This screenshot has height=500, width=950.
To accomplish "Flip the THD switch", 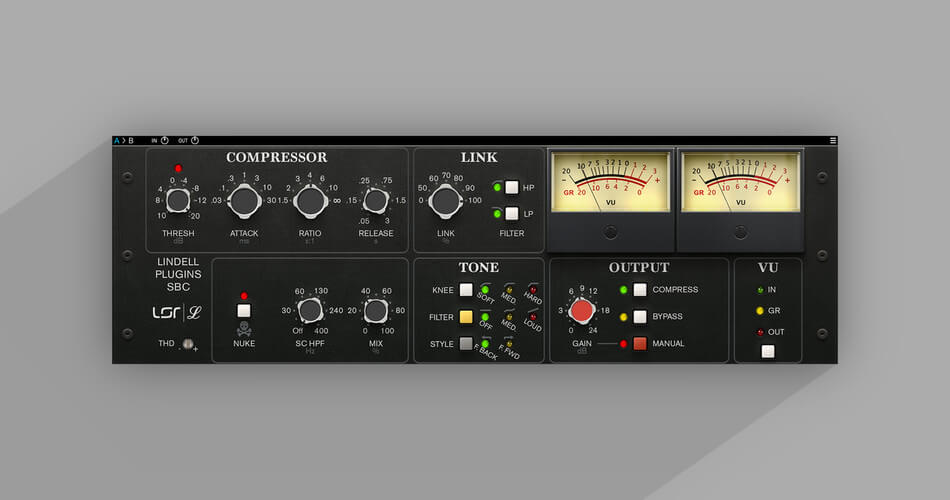I will click(188, 344).
